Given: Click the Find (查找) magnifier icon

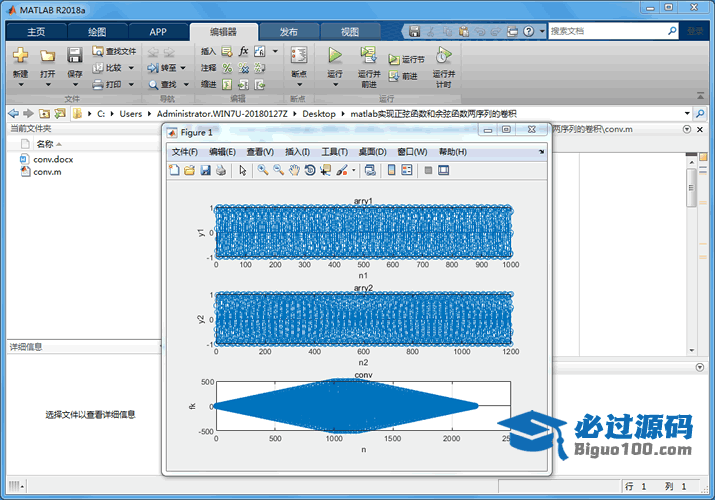Looking at the screenshot, I should (154, 85).
